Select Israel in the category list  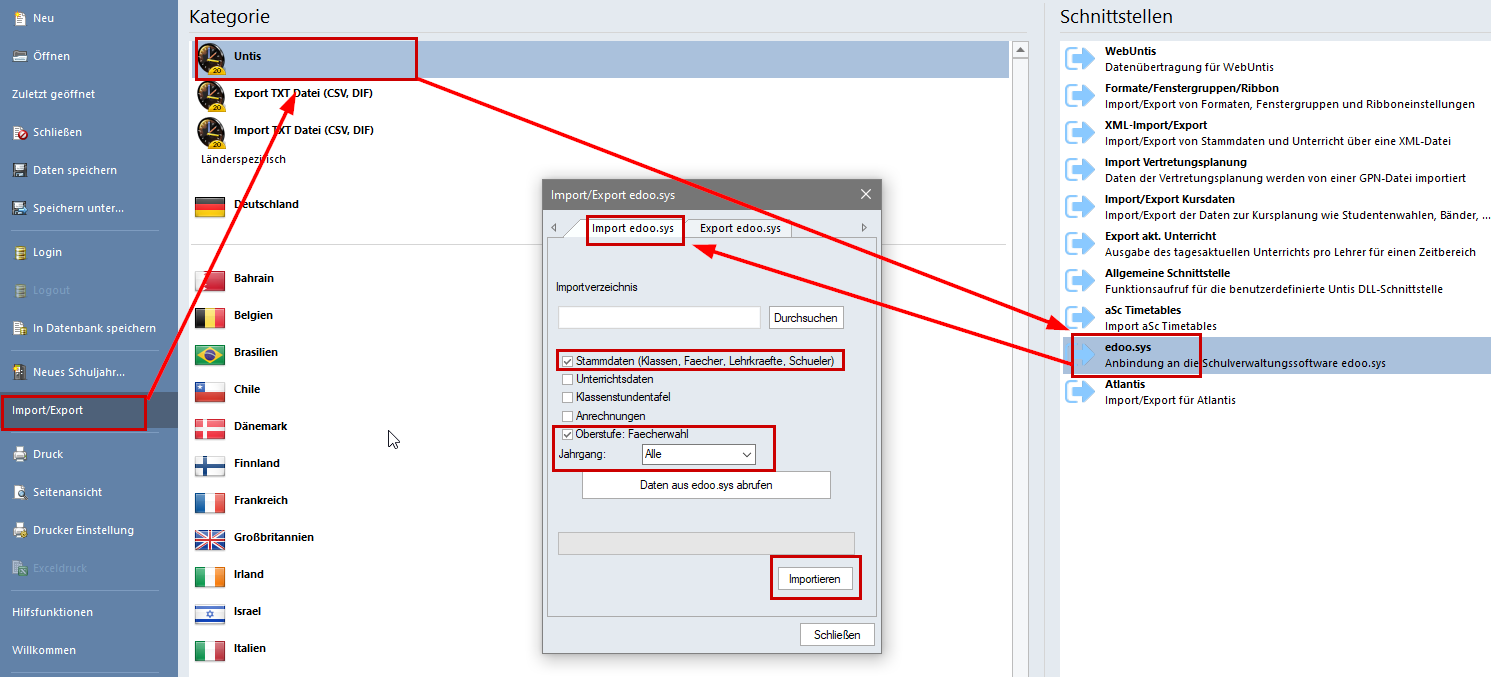[600, 614]
